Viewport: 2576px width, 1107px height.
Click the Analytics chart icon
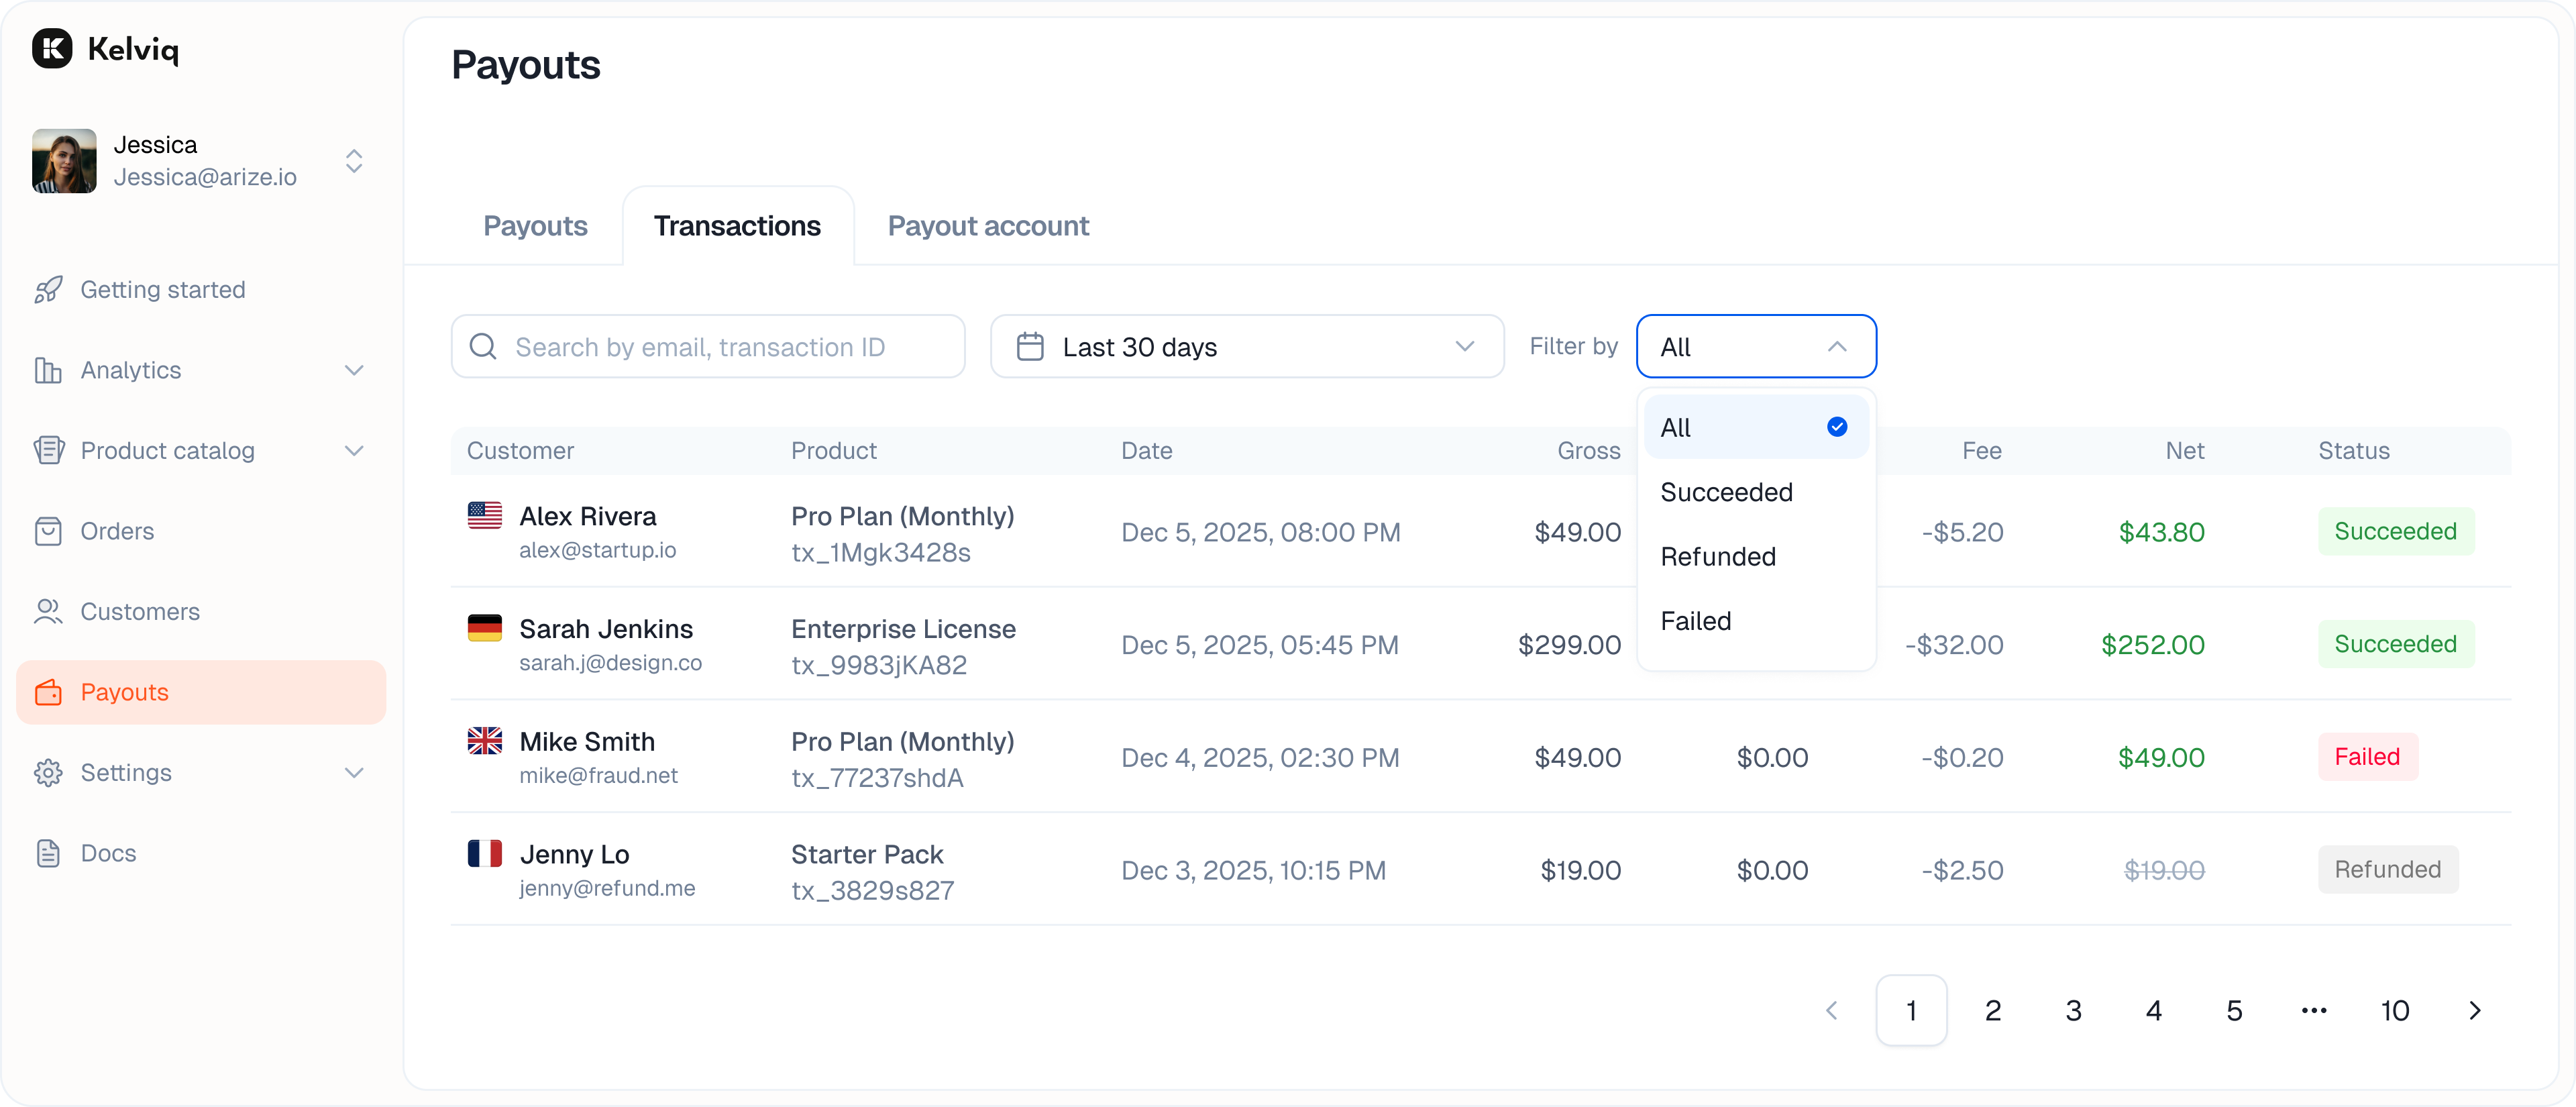[49, 370]
